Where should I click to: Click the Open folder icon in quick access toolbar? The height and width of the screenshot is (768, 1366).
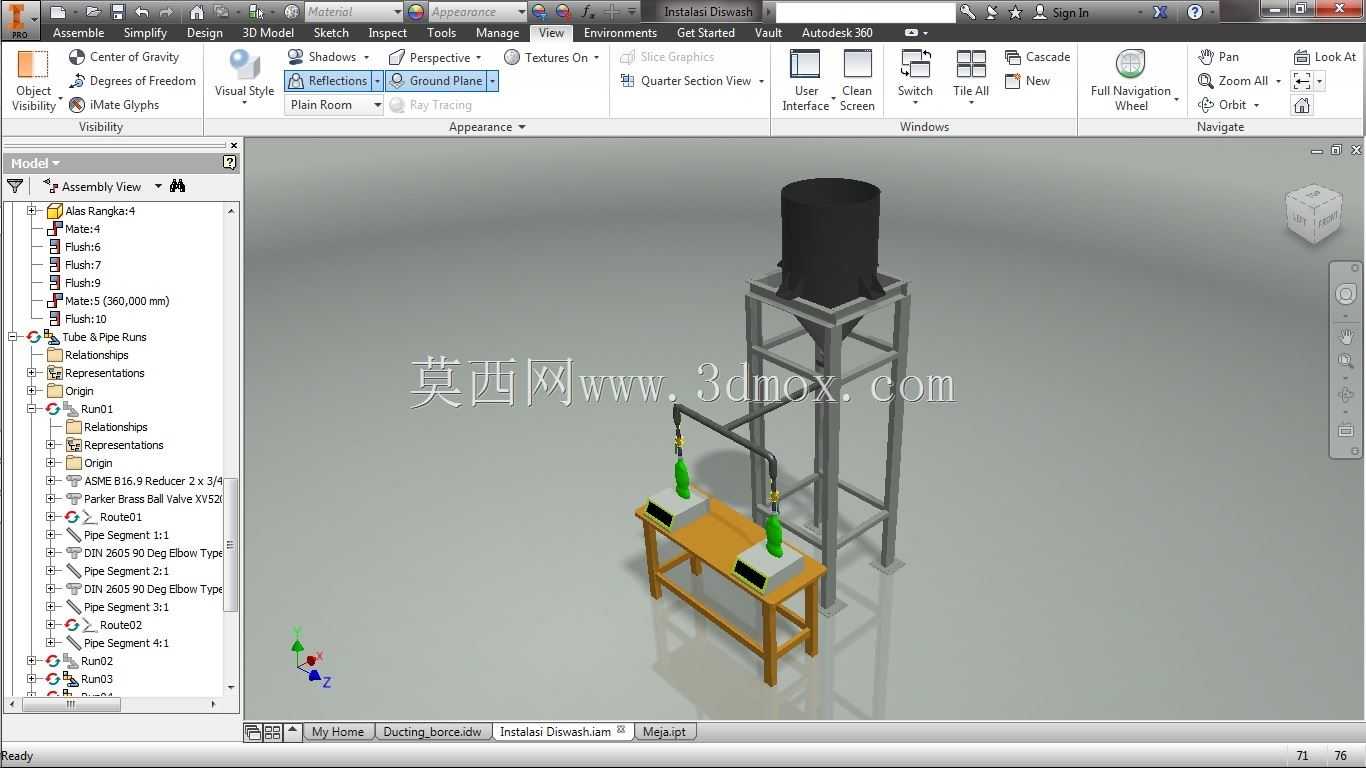[x=93, y=12]
